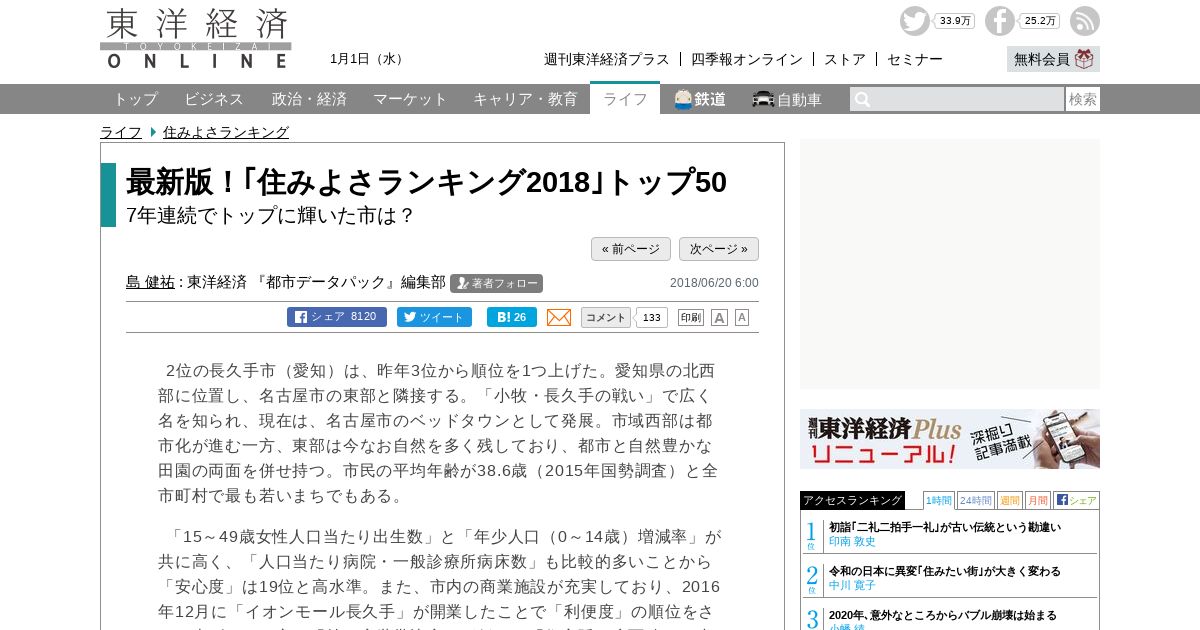Select the 週間 ranking tab

(x=1010, y=500)
